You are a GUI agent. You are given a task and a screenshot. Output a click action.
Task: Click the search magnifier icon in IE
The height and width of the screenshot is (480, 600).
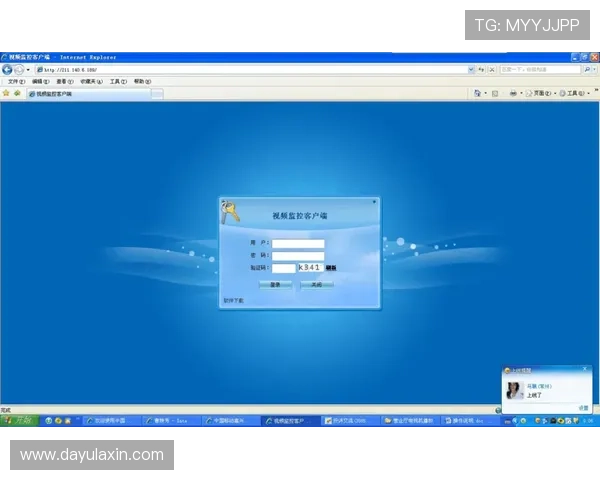[x=588, y=70]
